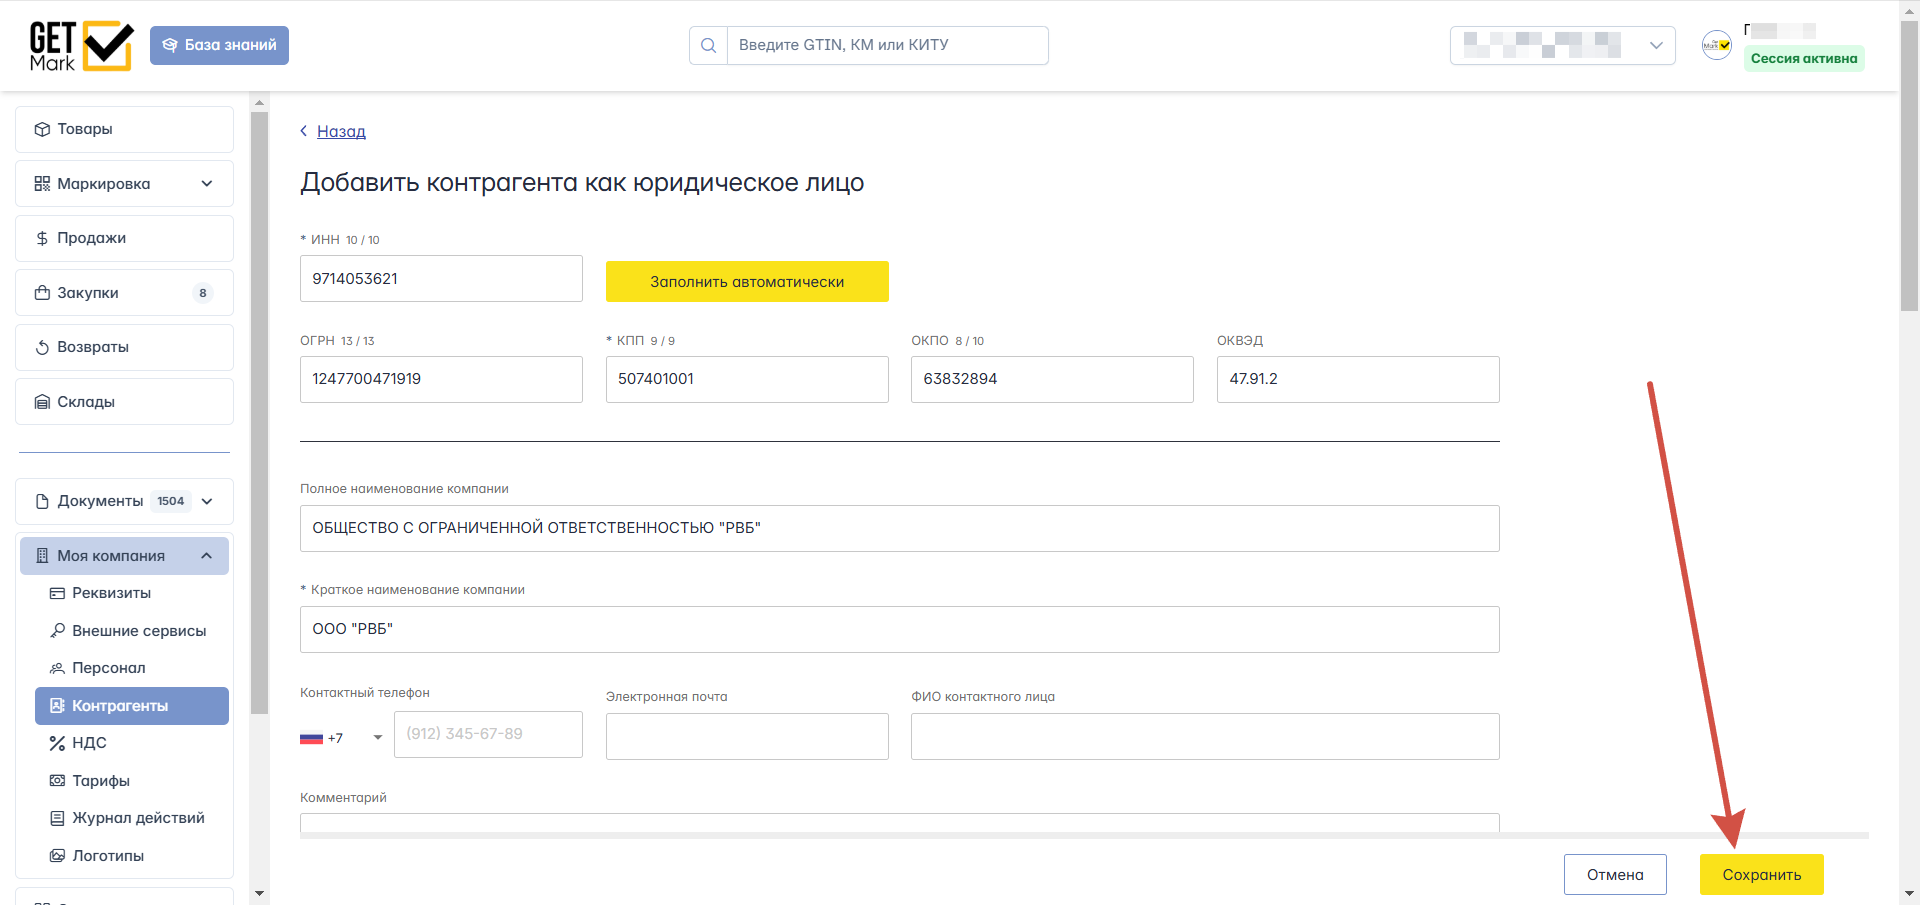Click the Заполнить автоматически button
Screen dimensions: 1920x905
click(x=747, y=281)
